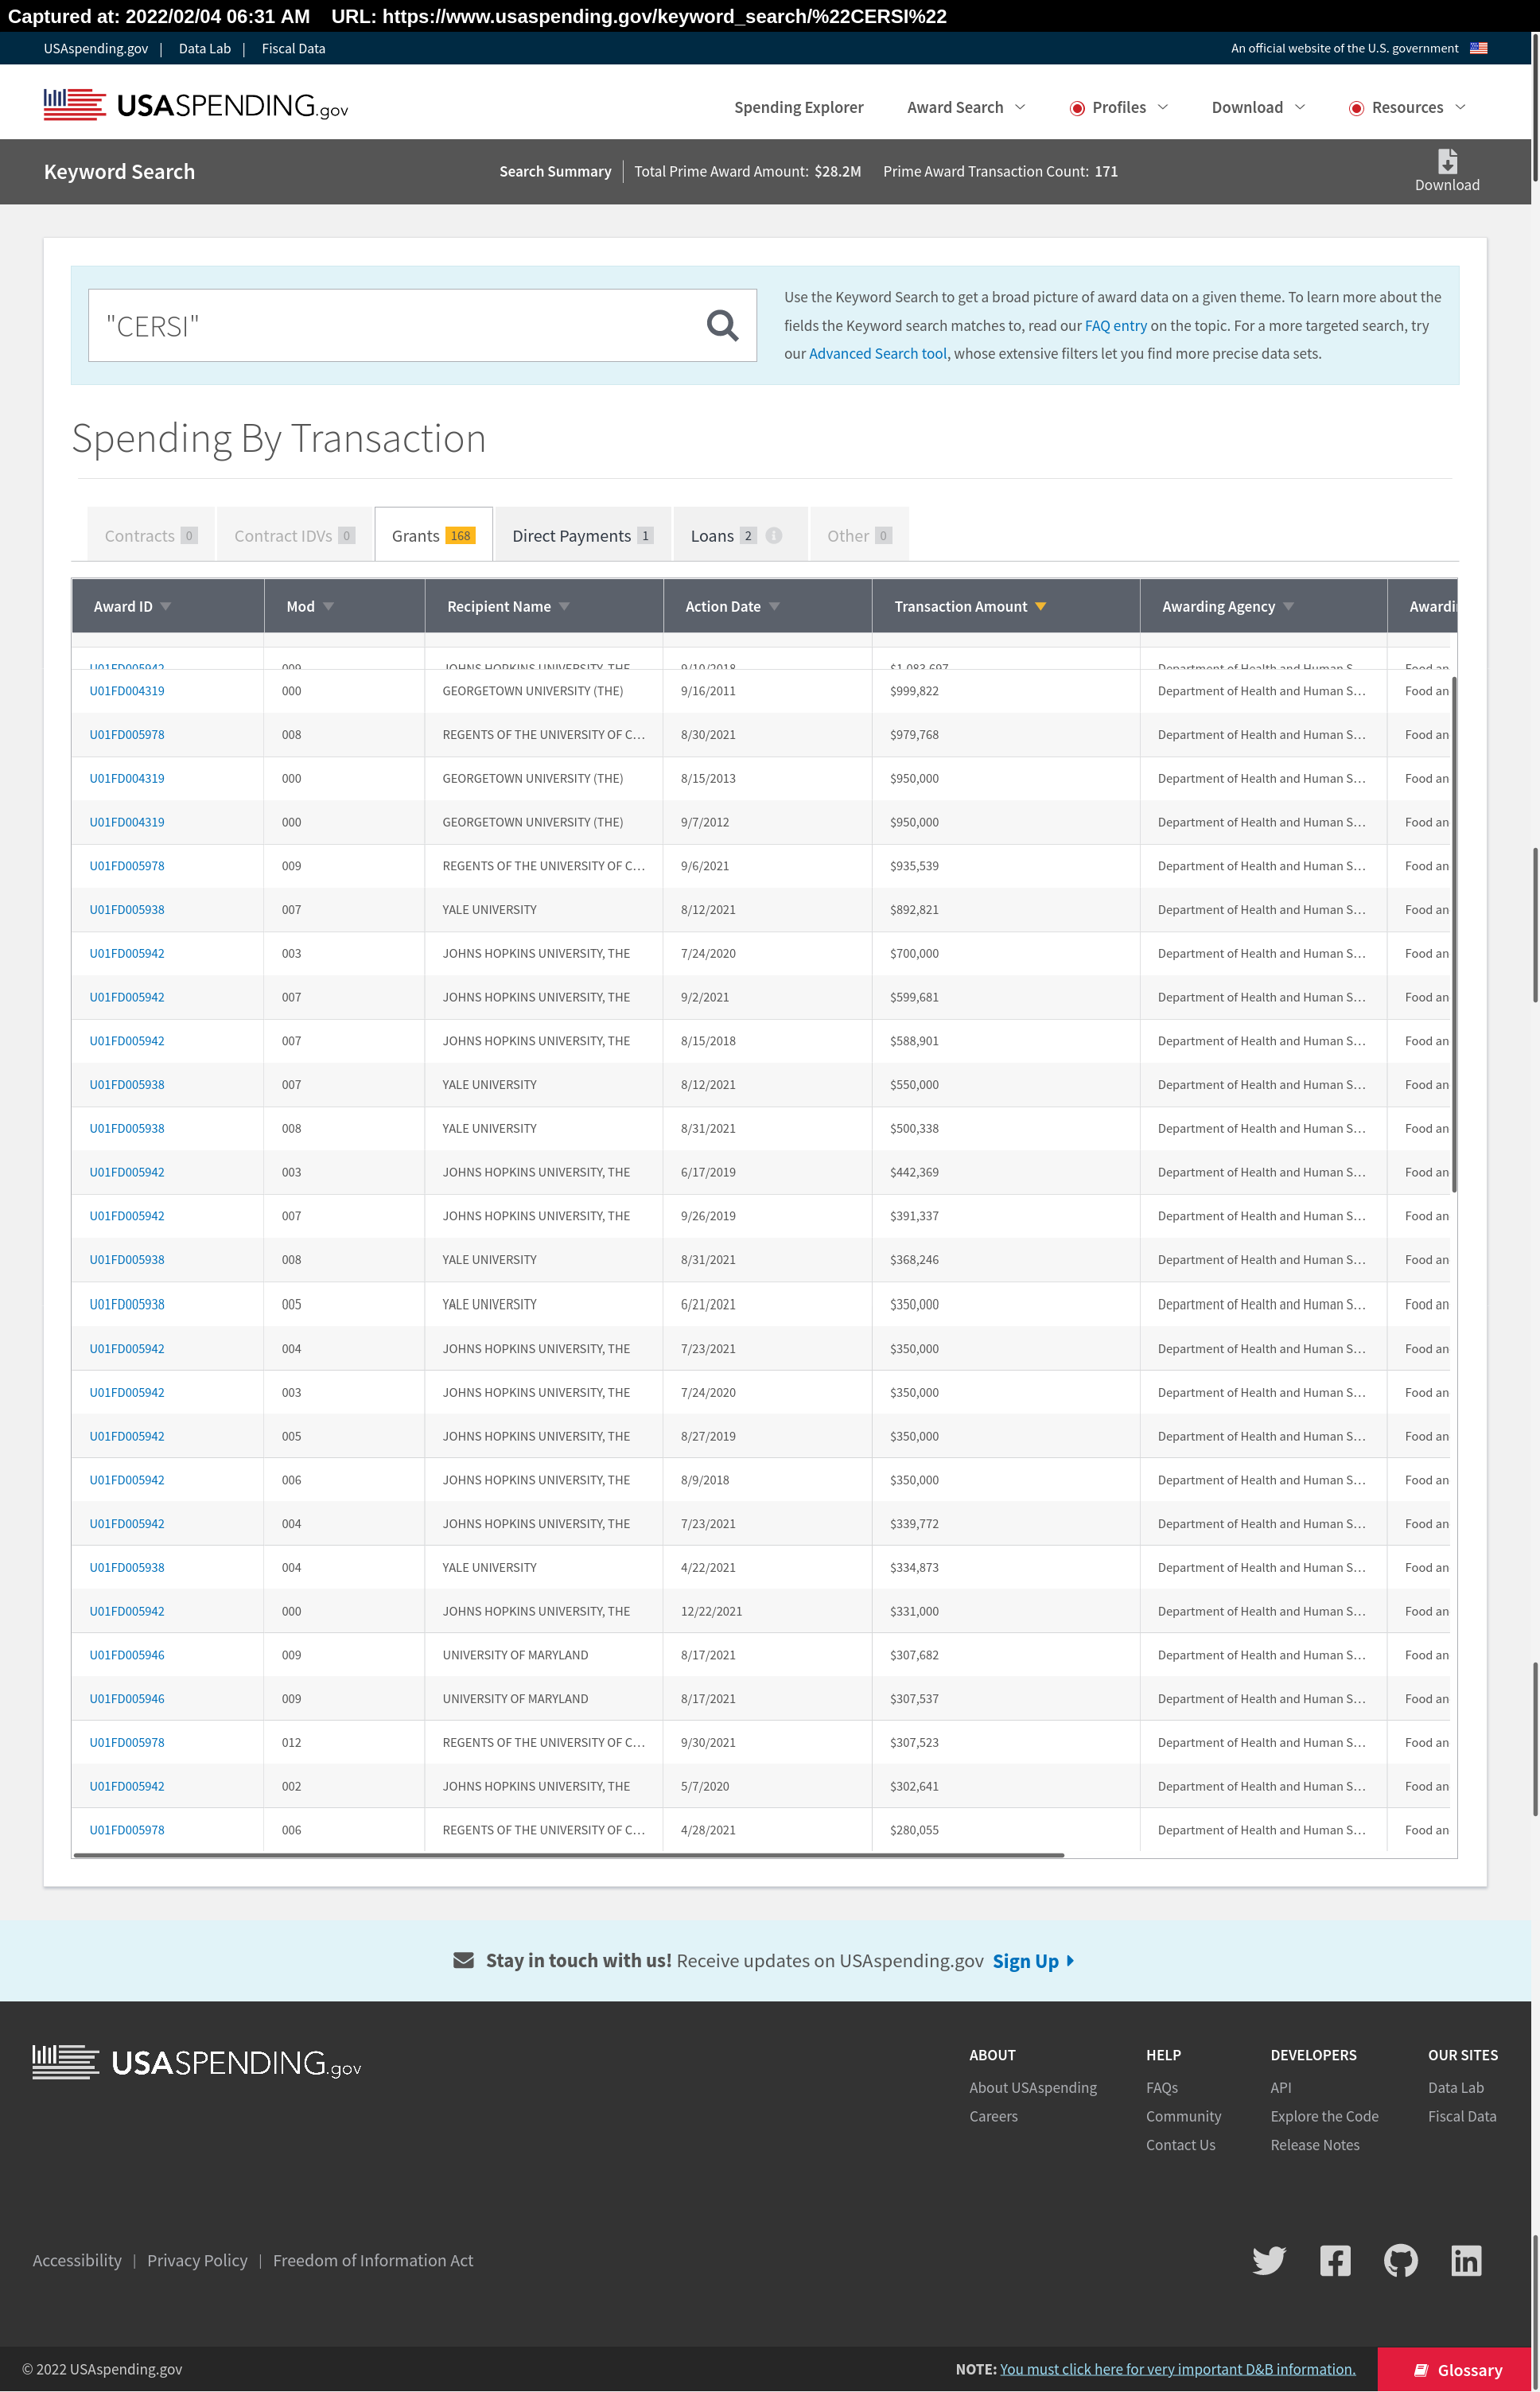Click the Loans tab info icon
1540x2392 pixels.
pos(774,536)
